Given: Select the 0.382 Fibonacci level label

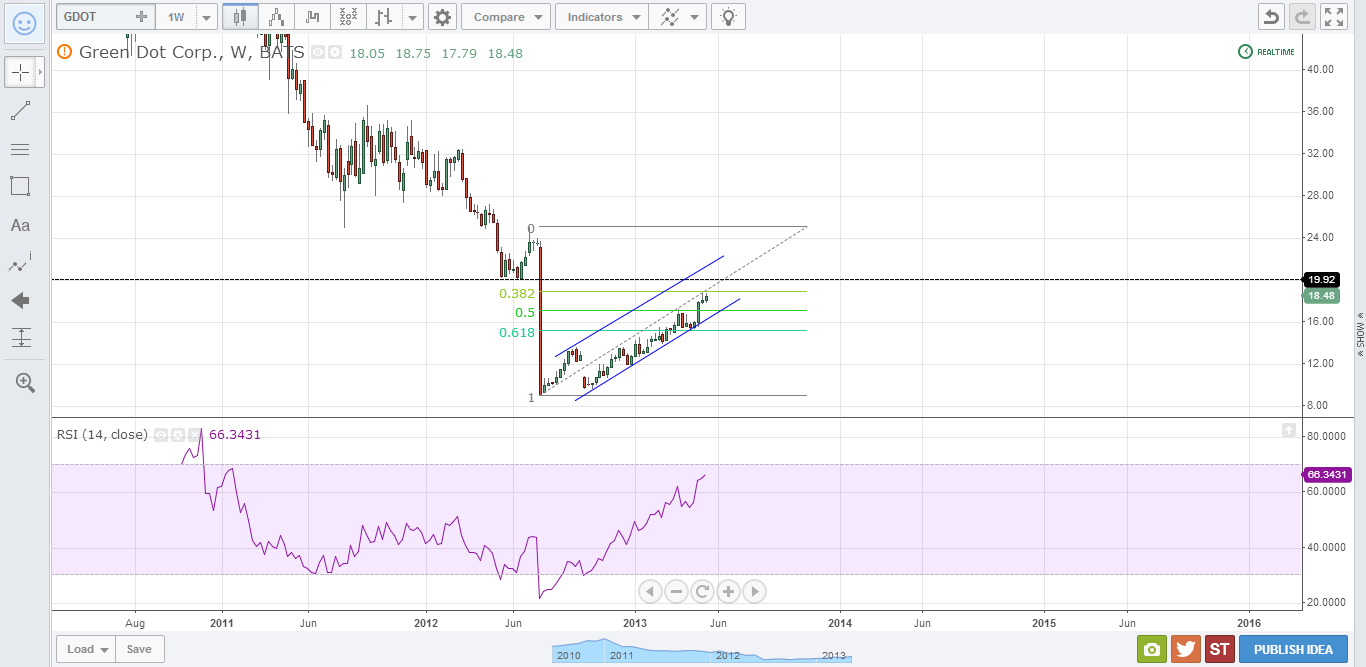Looking at the screenshot, I should 517,294.
